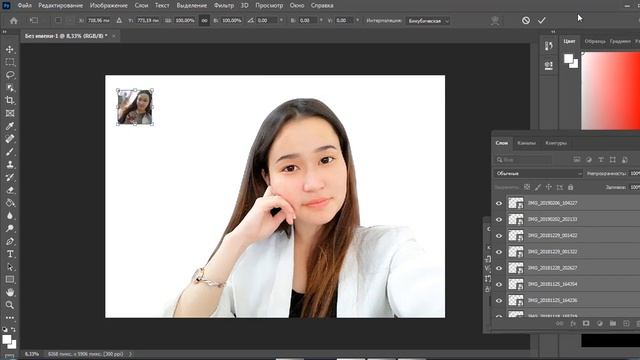Viewport: 640px width, 360px height.
Task: Reset to default foreground/background colors
Action: (x=4, y=329)
